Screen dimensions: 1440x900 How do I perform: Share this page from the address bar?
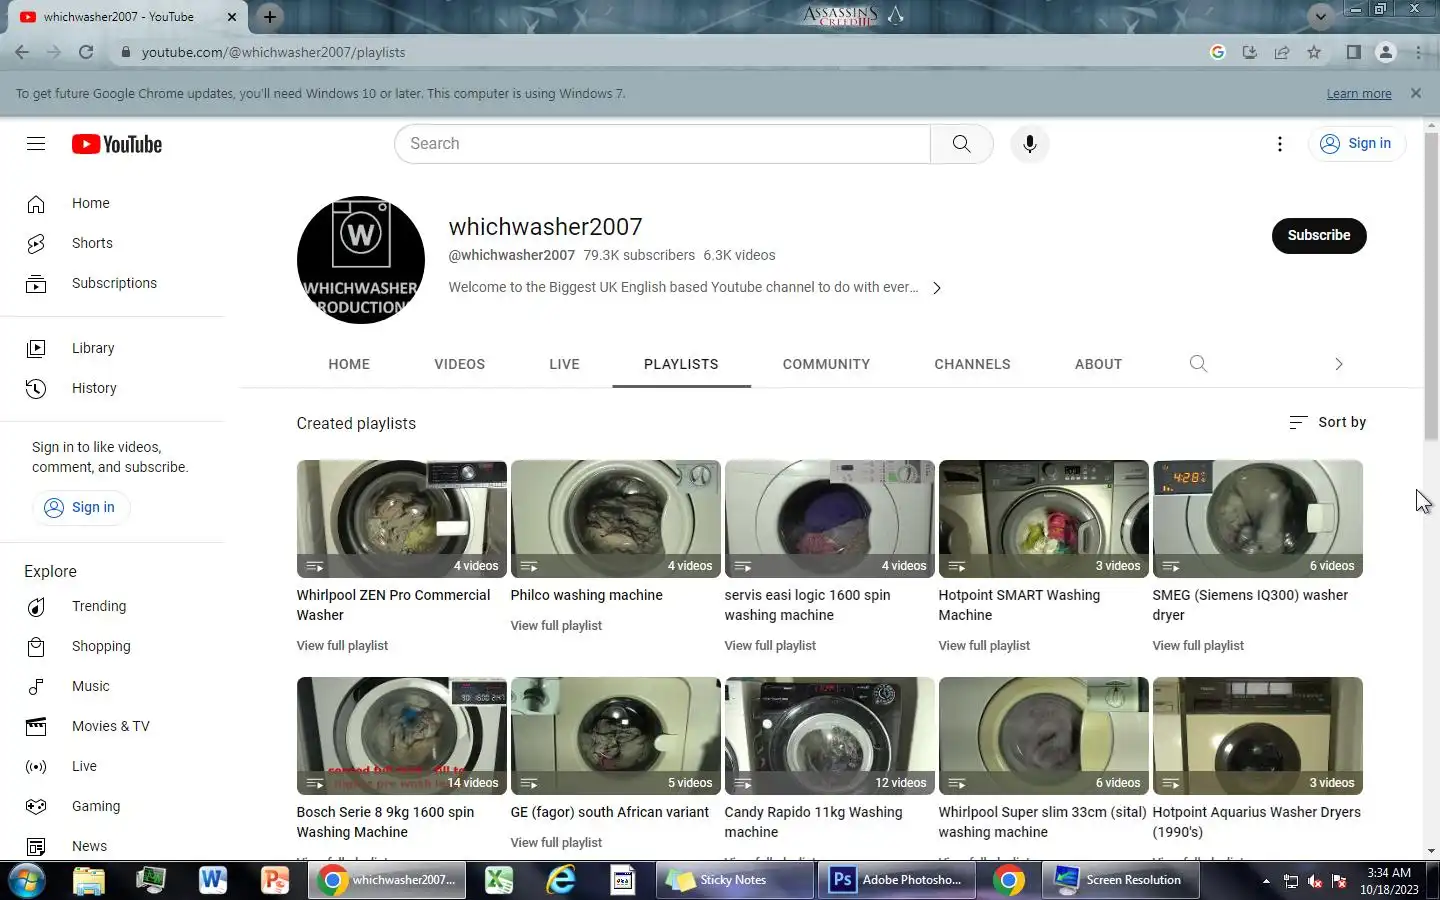coord(1282,52)
